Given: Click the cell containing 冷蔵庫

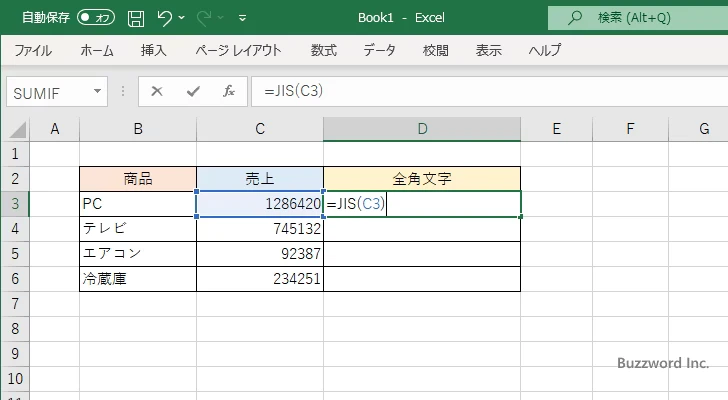Looking at the screenshot, I should click(x=138, y=279).
